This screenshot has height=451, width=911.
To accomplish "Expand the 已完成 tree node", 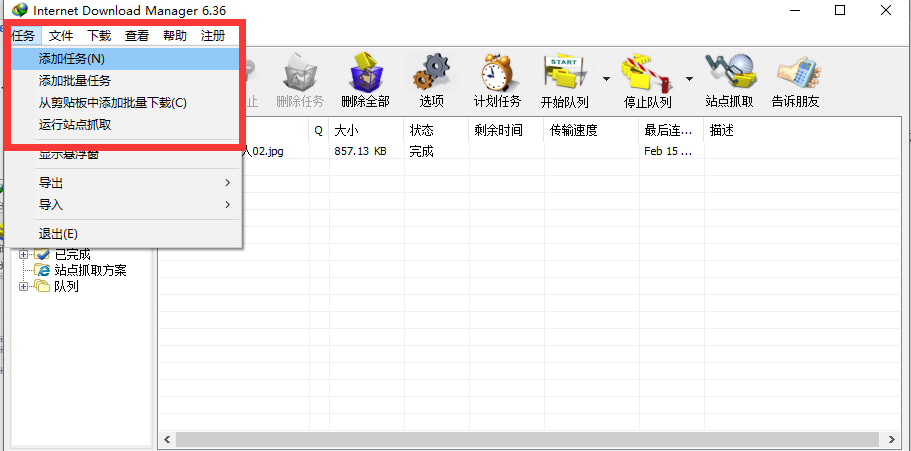I will 24,254.
